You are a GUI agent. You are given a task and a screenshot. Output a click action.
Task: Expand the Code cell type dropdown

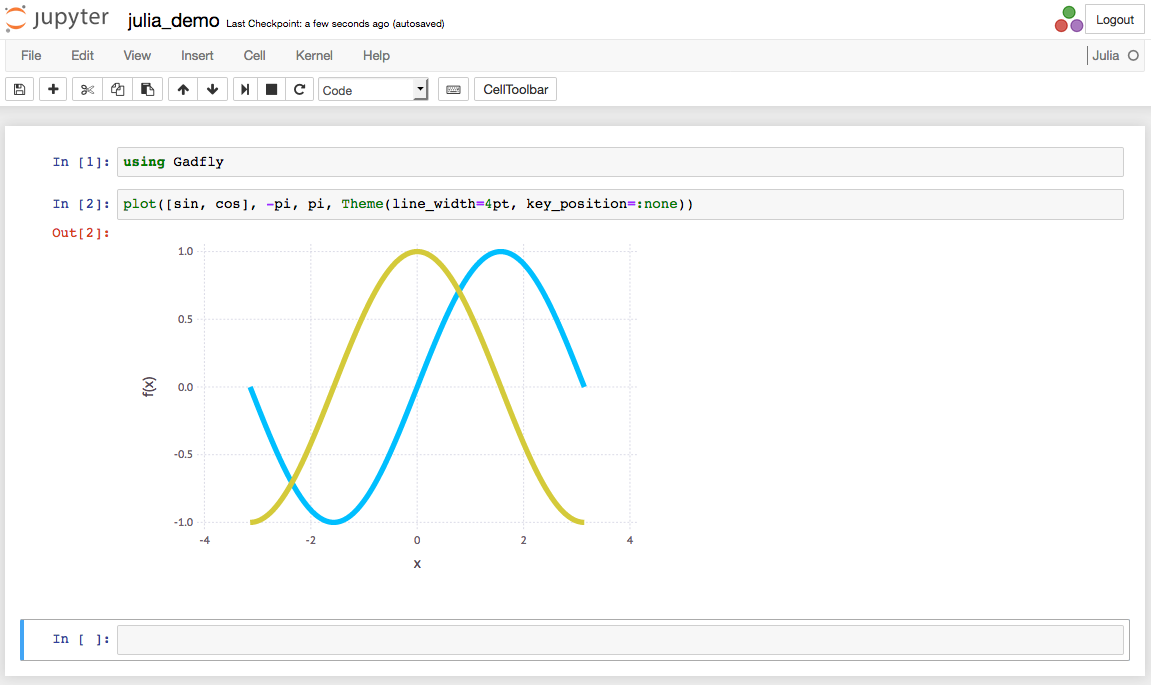[373, 90]
